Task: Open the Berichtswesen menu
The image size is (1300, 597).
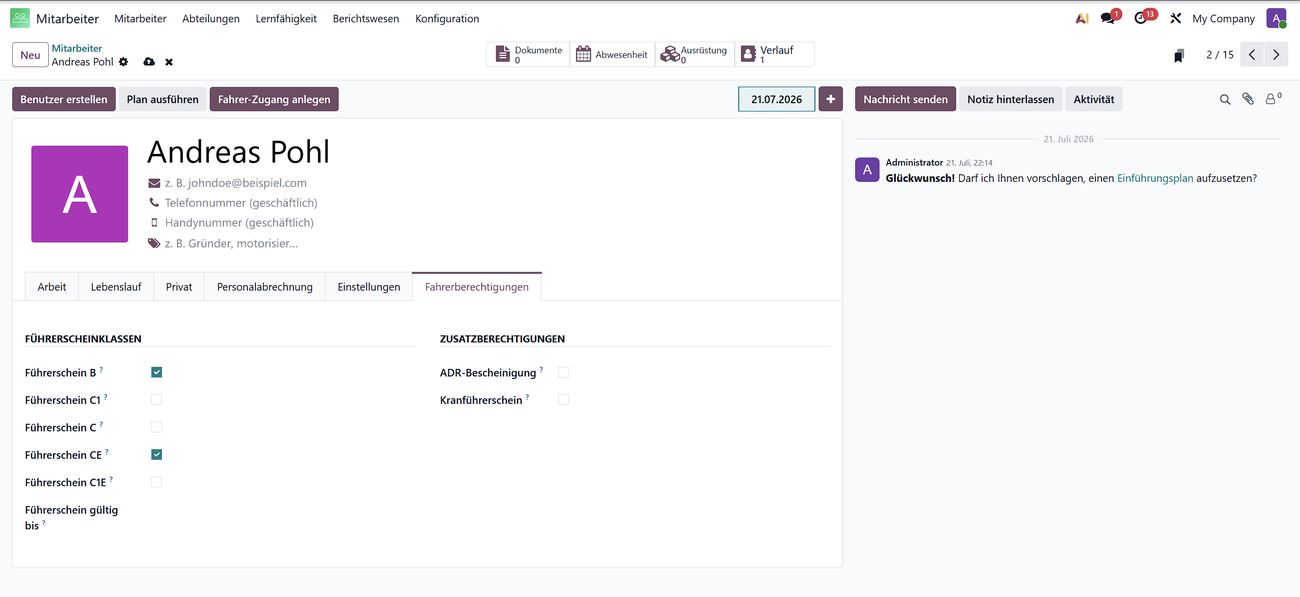Action: (x=366, y=18)
